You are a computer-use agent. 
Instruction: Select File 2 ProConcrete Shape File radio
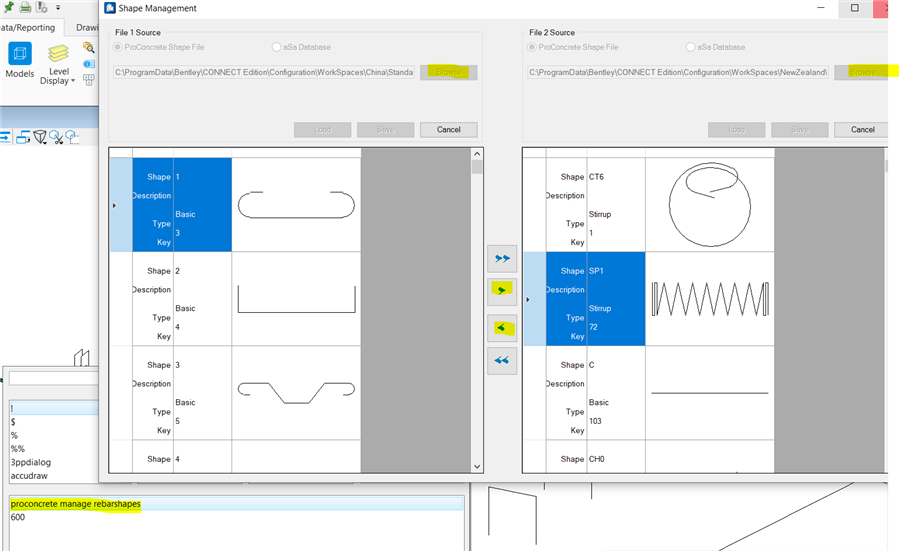531,47
